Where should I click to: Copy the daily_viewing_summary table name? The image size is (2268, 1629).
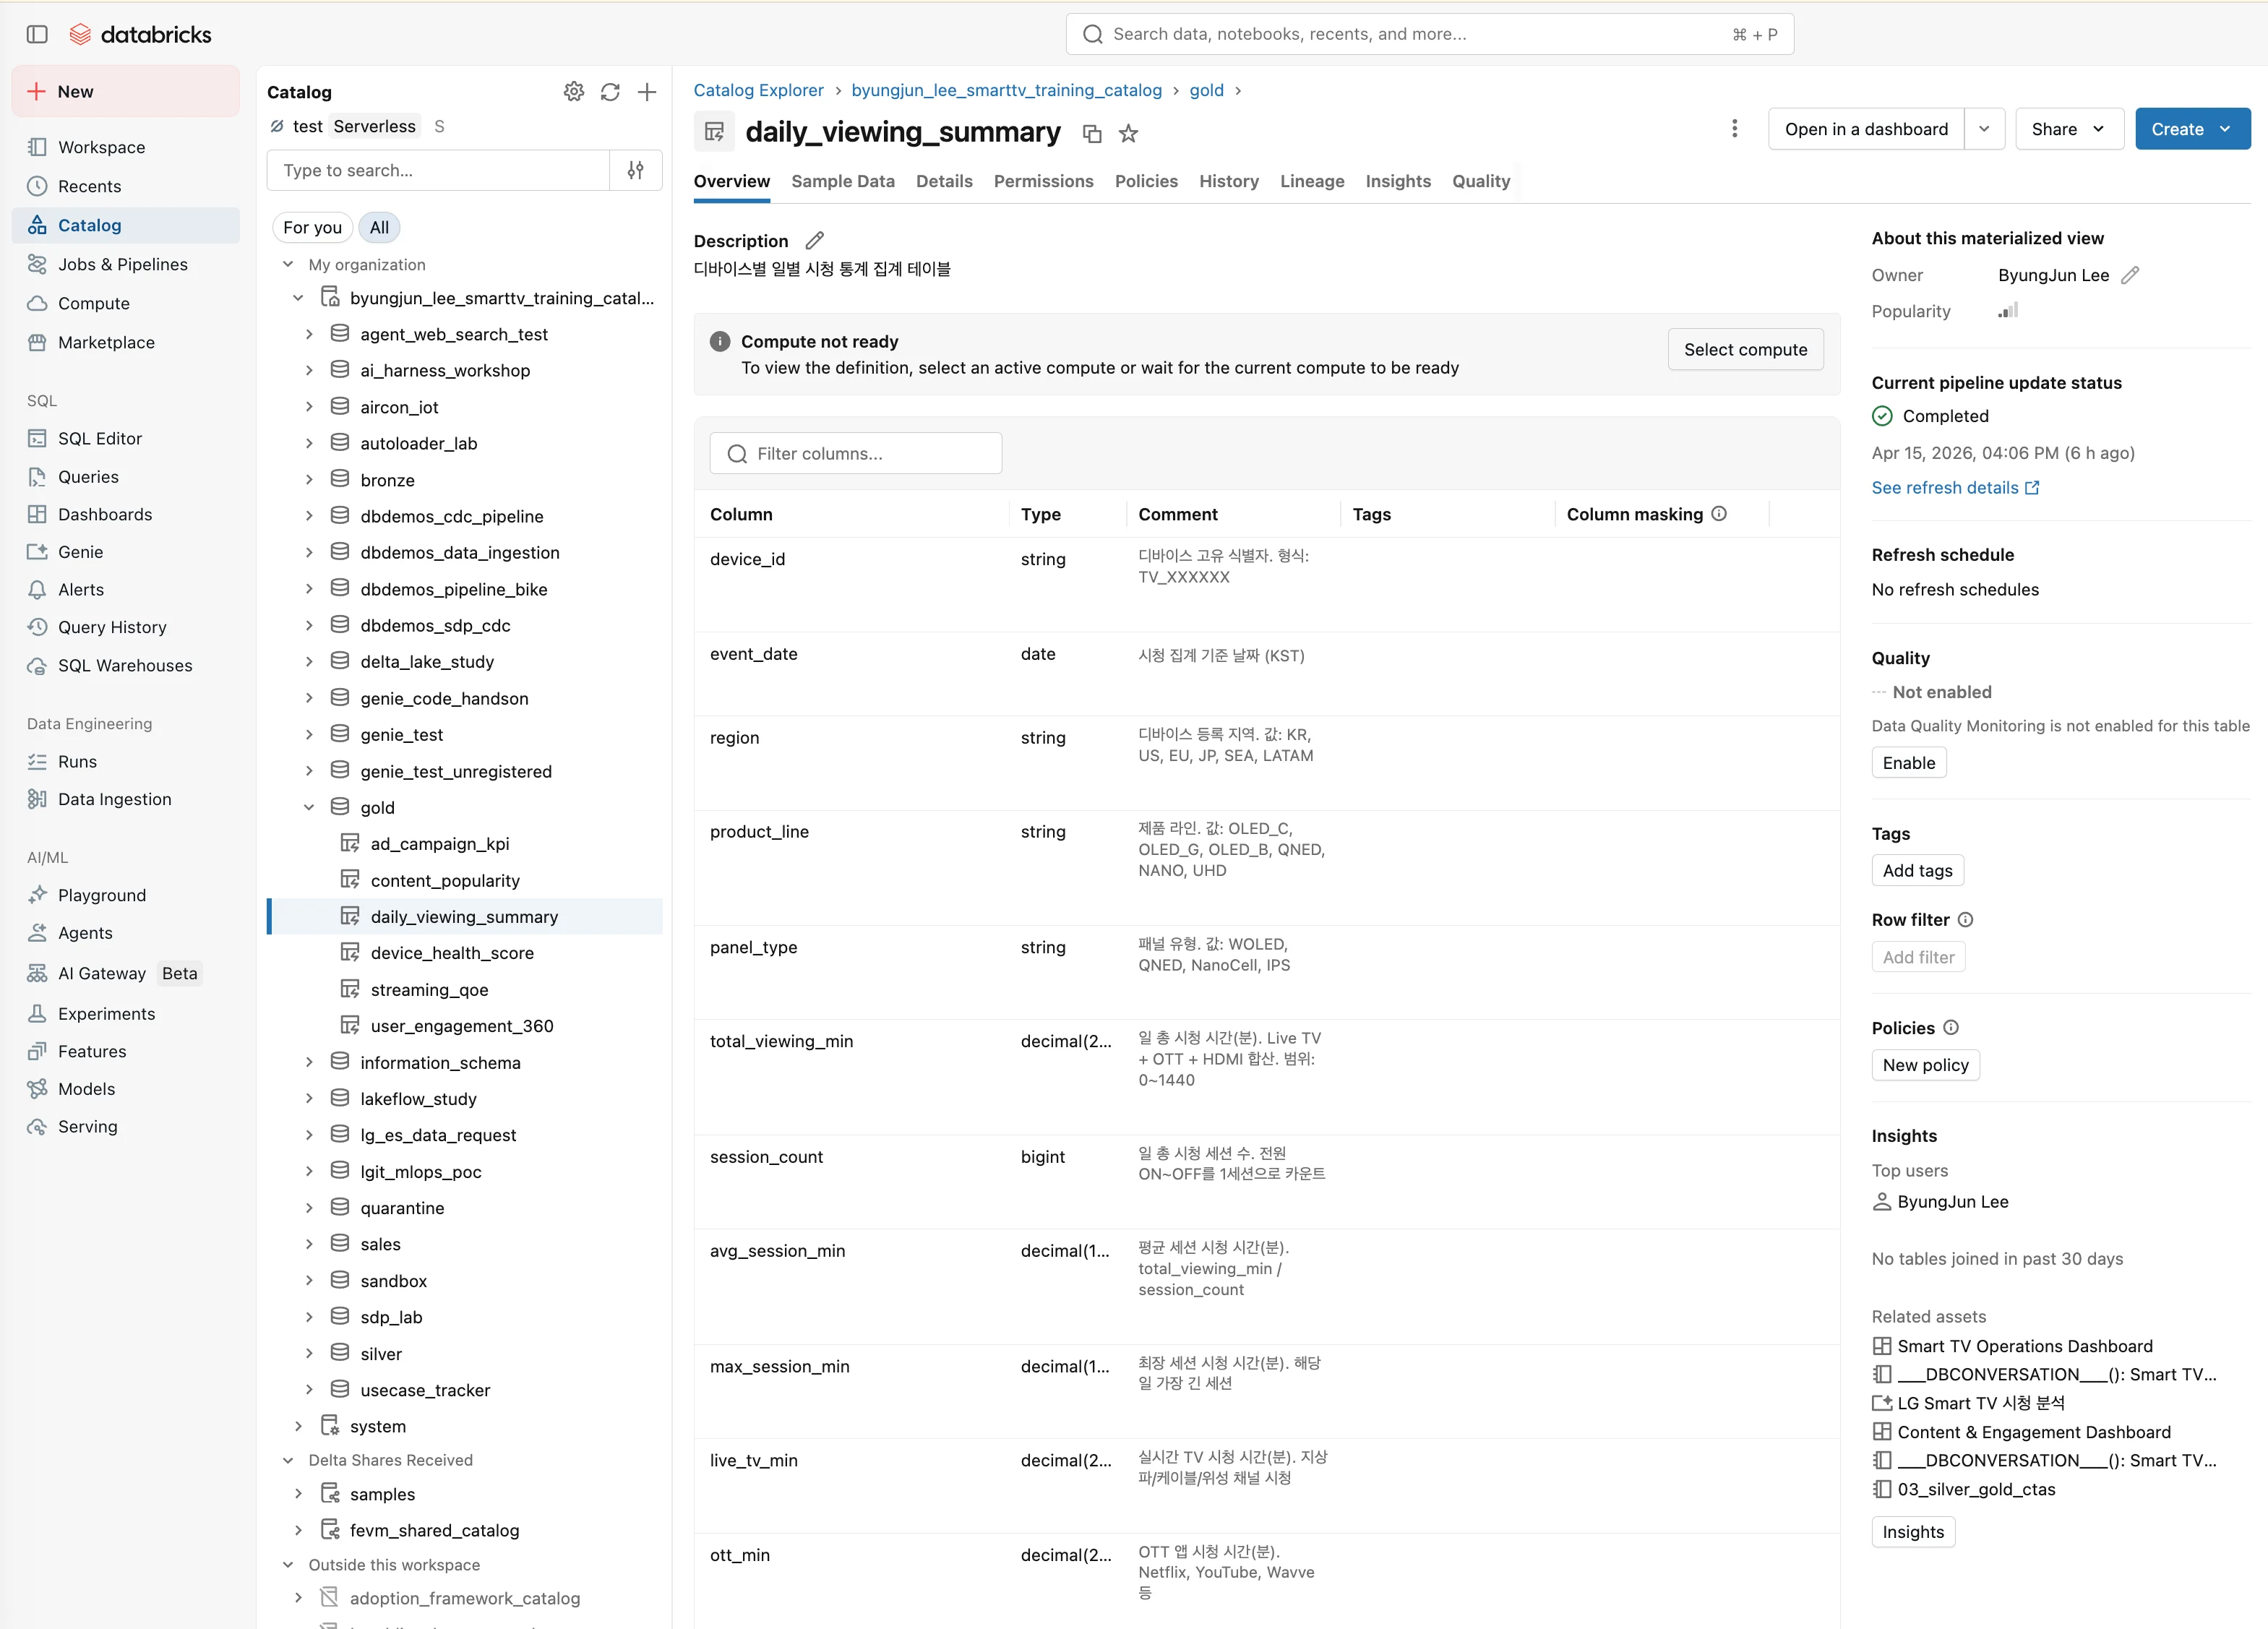[1092, 133]
